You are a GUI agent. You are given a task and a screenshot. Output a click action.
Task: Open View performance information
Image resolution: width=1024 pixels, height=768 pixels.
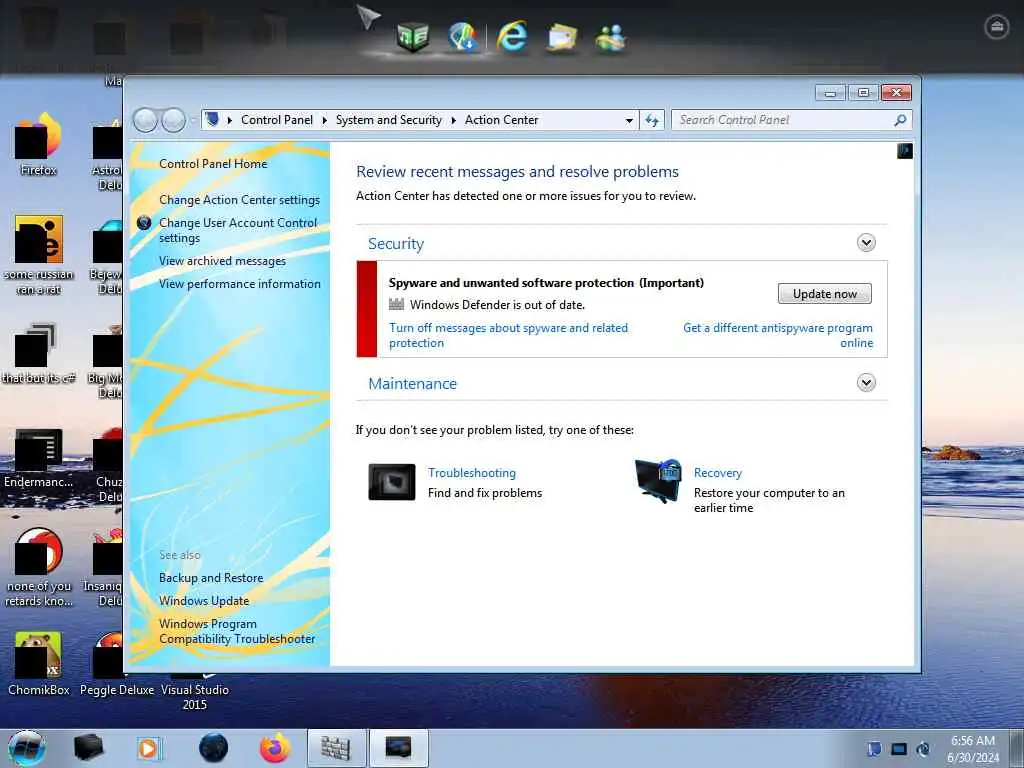(x=240, y=284)
